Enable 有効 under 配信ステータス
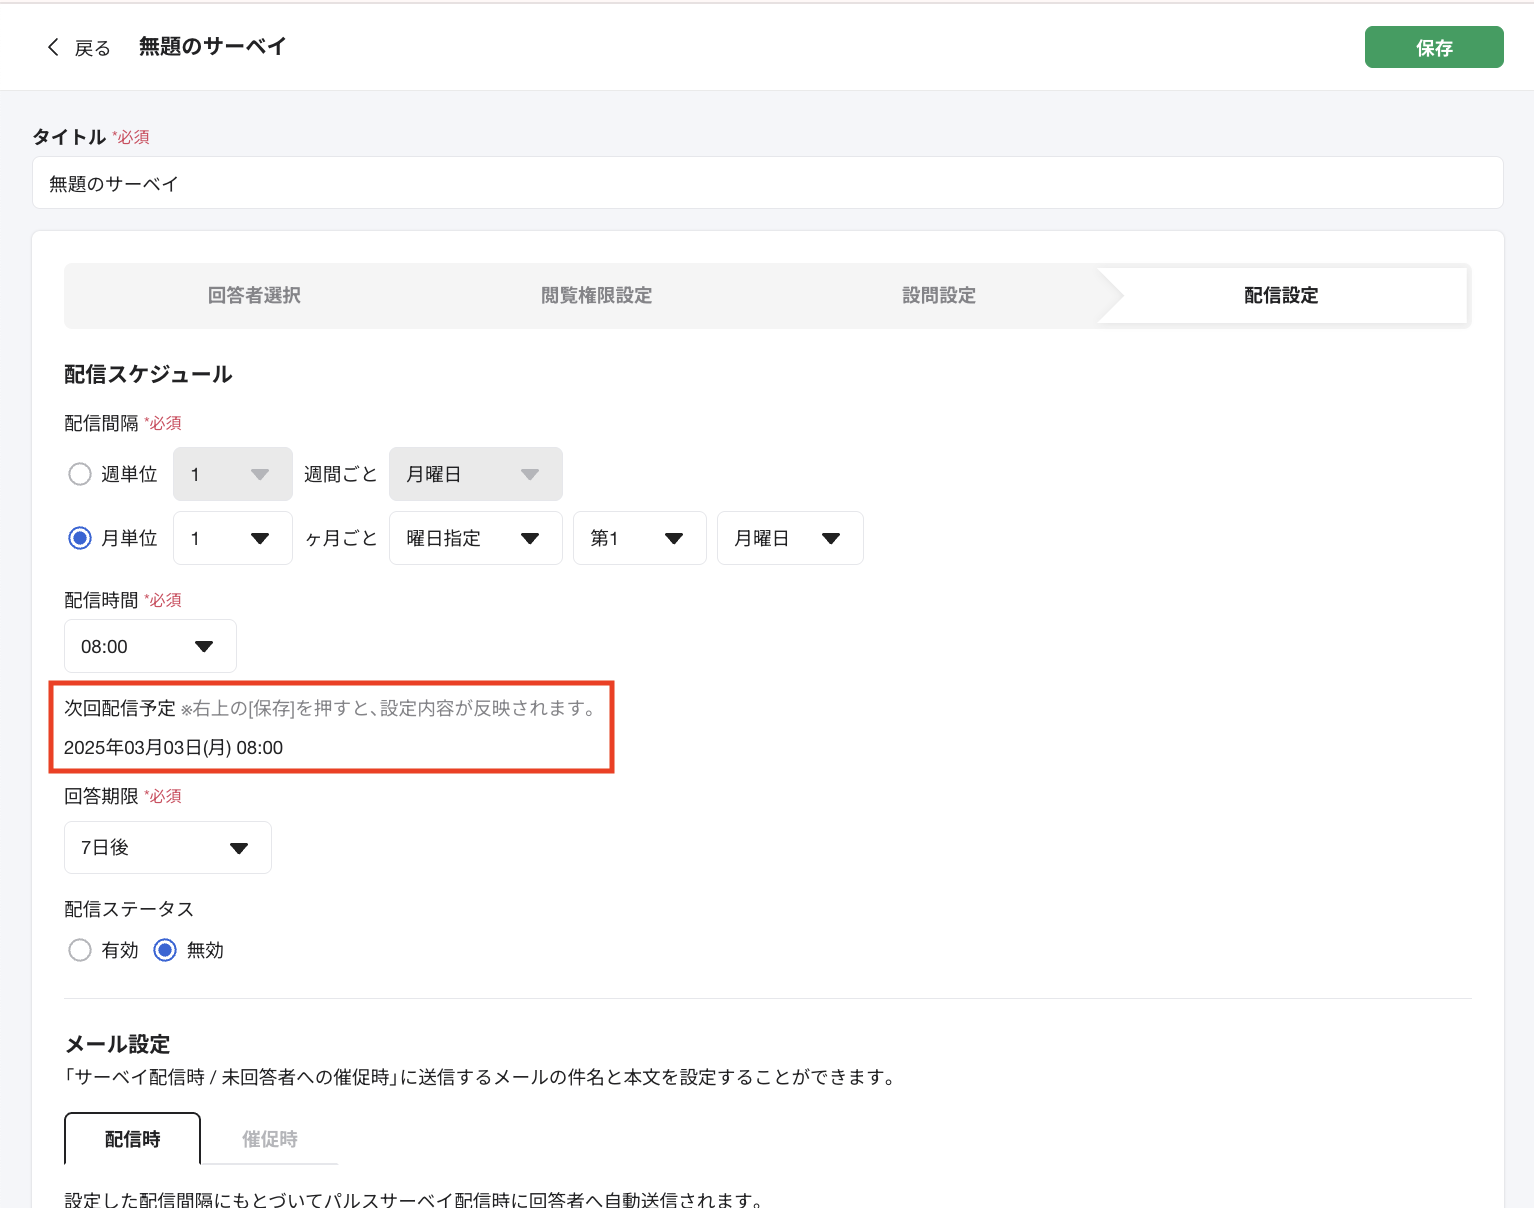This screenshot has width=1534, height=1208. (x=80, y=950)
